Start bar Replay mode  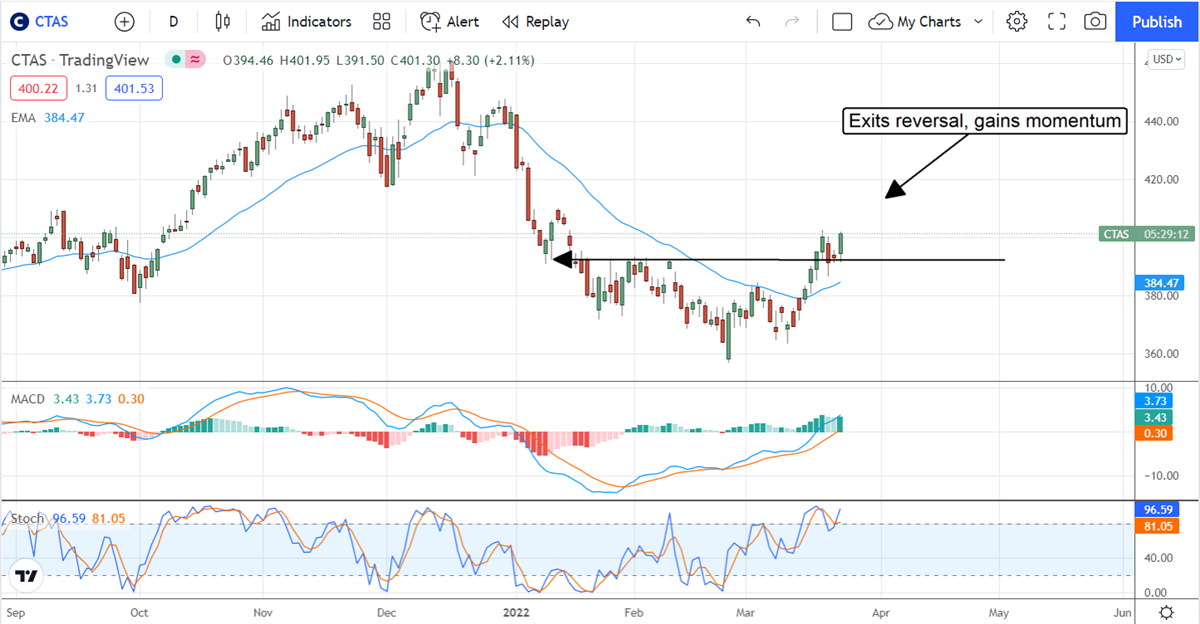(x=535, y=21)
